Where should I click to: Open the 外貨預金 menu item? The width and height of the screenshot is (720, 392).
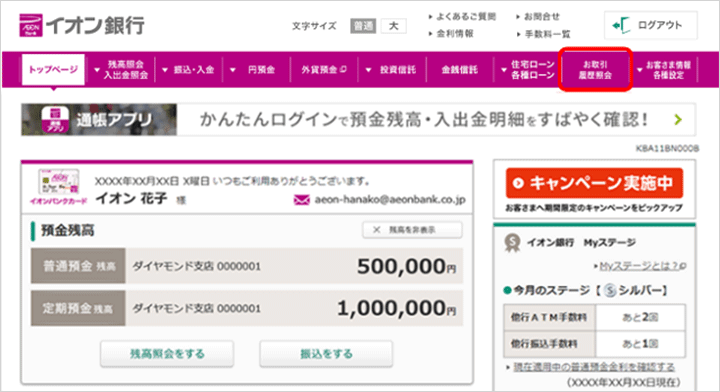[x=324, y=70]
